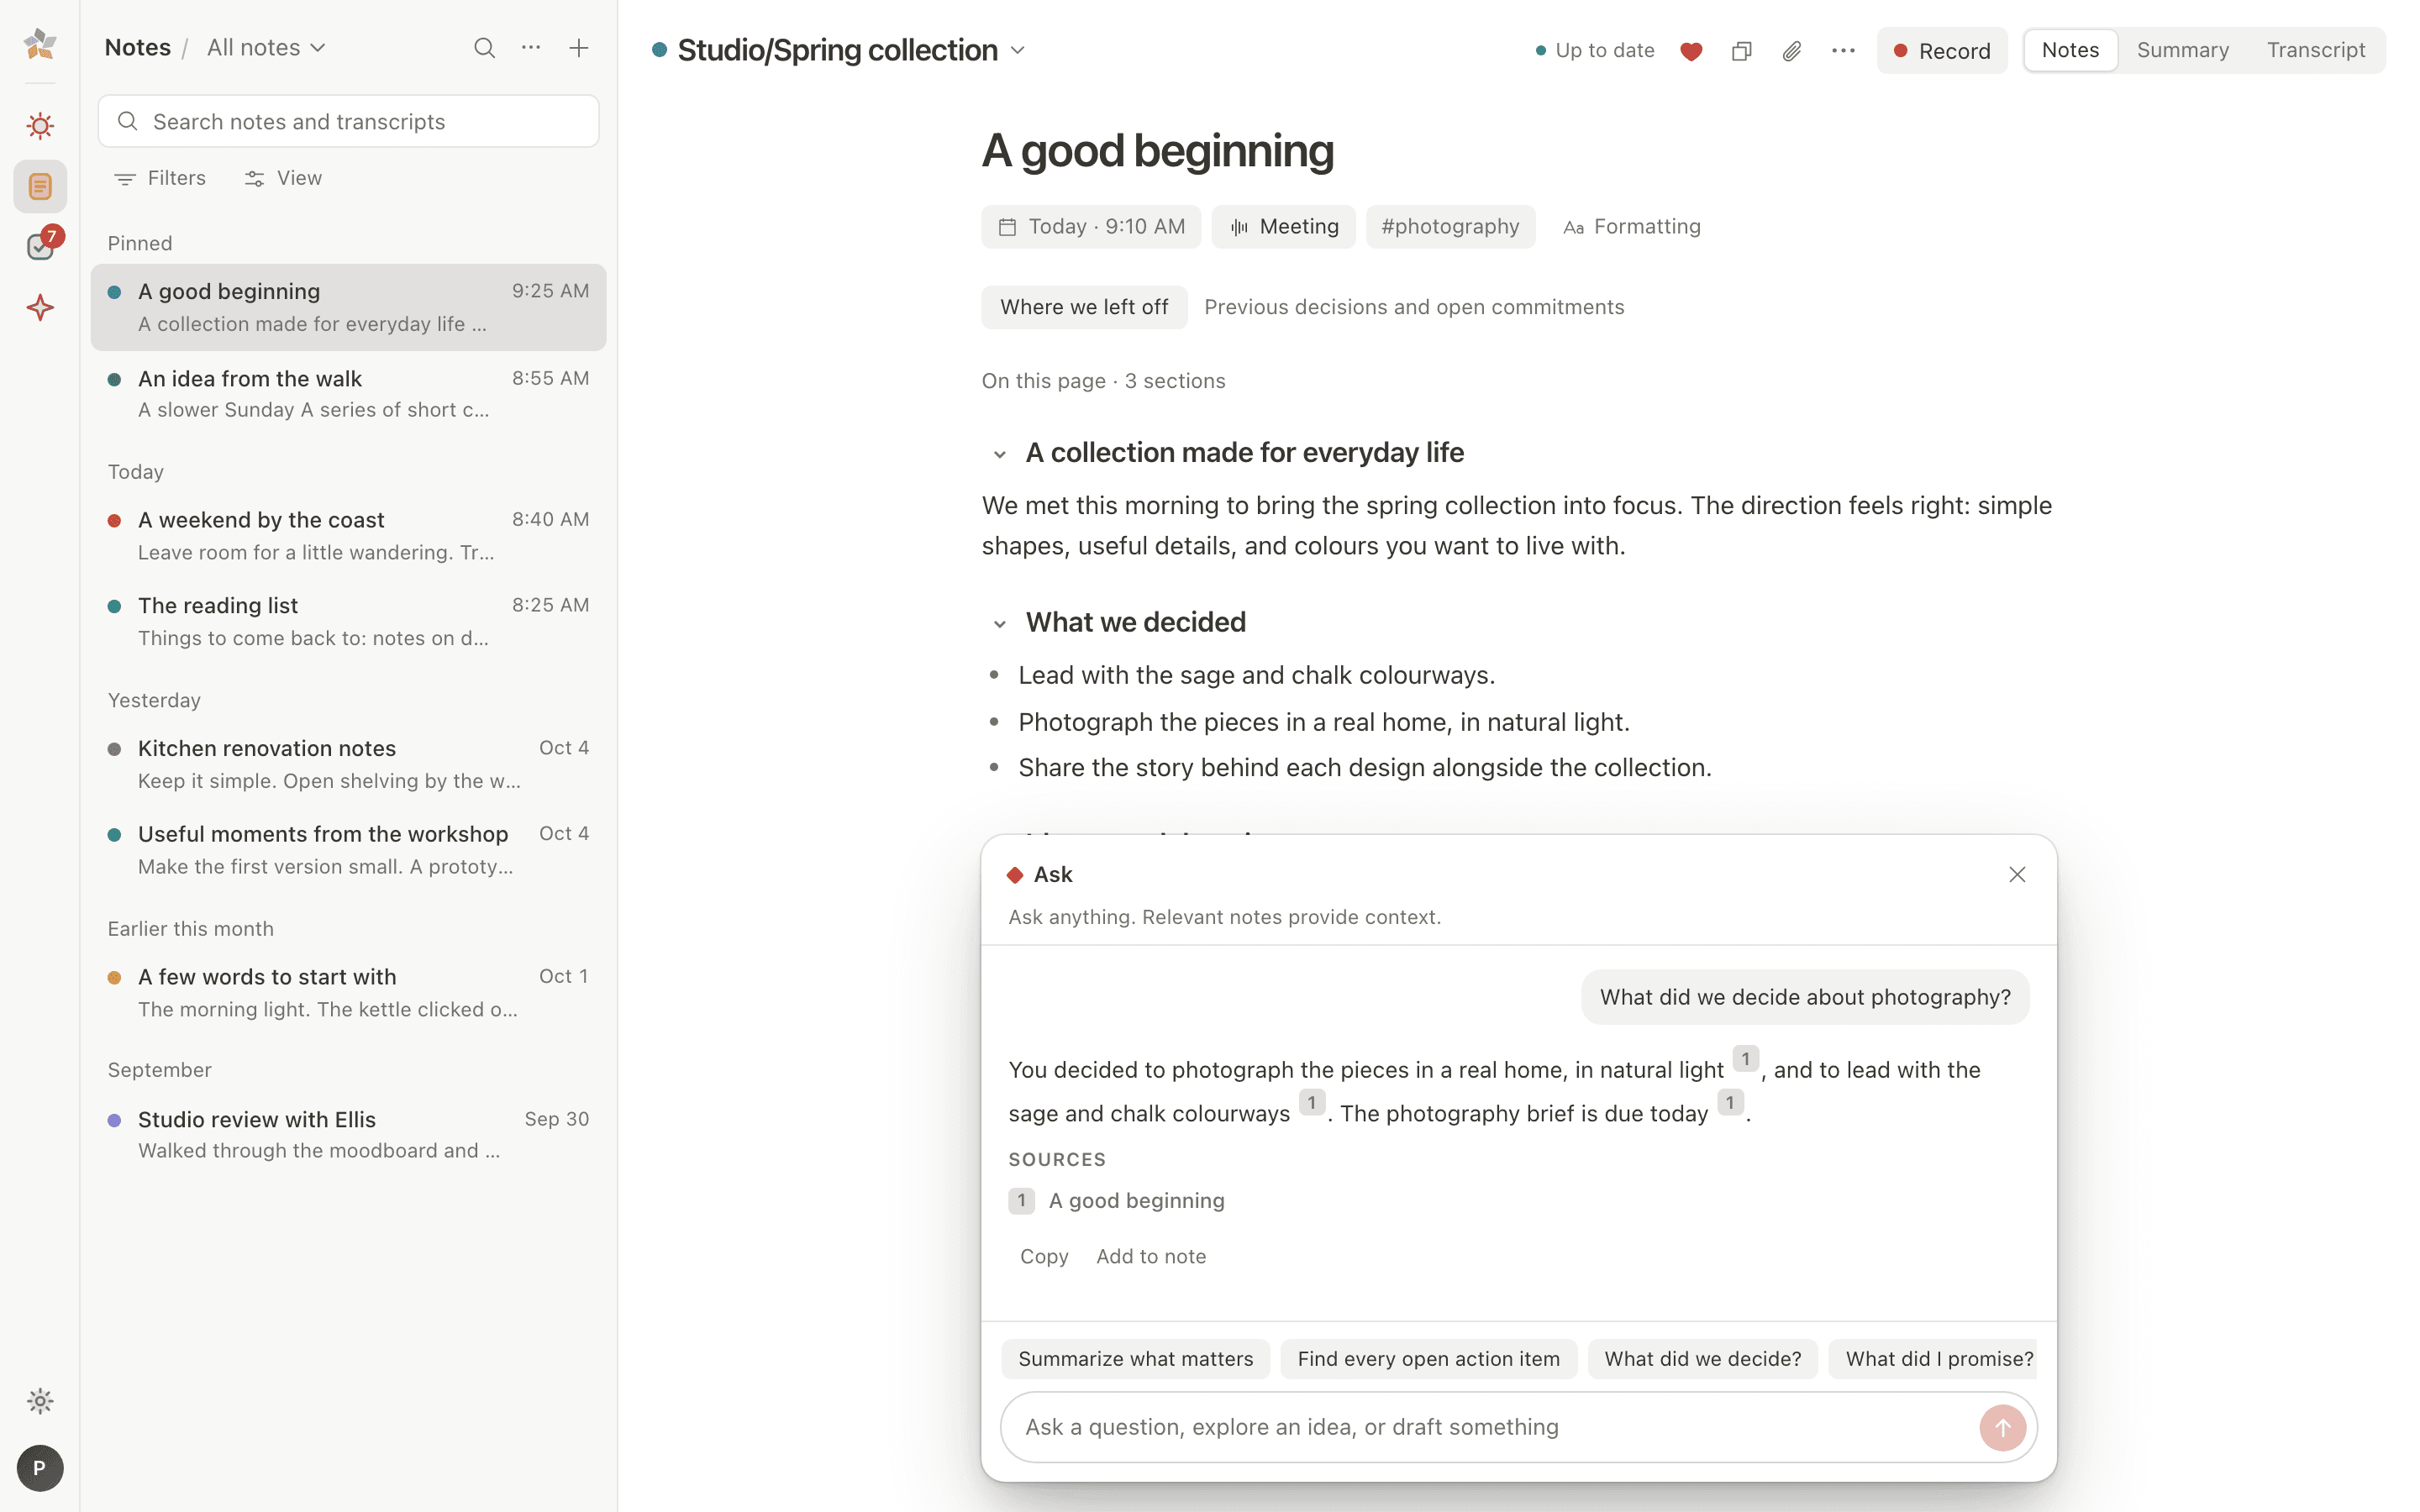Viewport: 2420px width, 1512px height.
Task: Click citation 1 after 'natural light'
Action: [1746, 1059]
